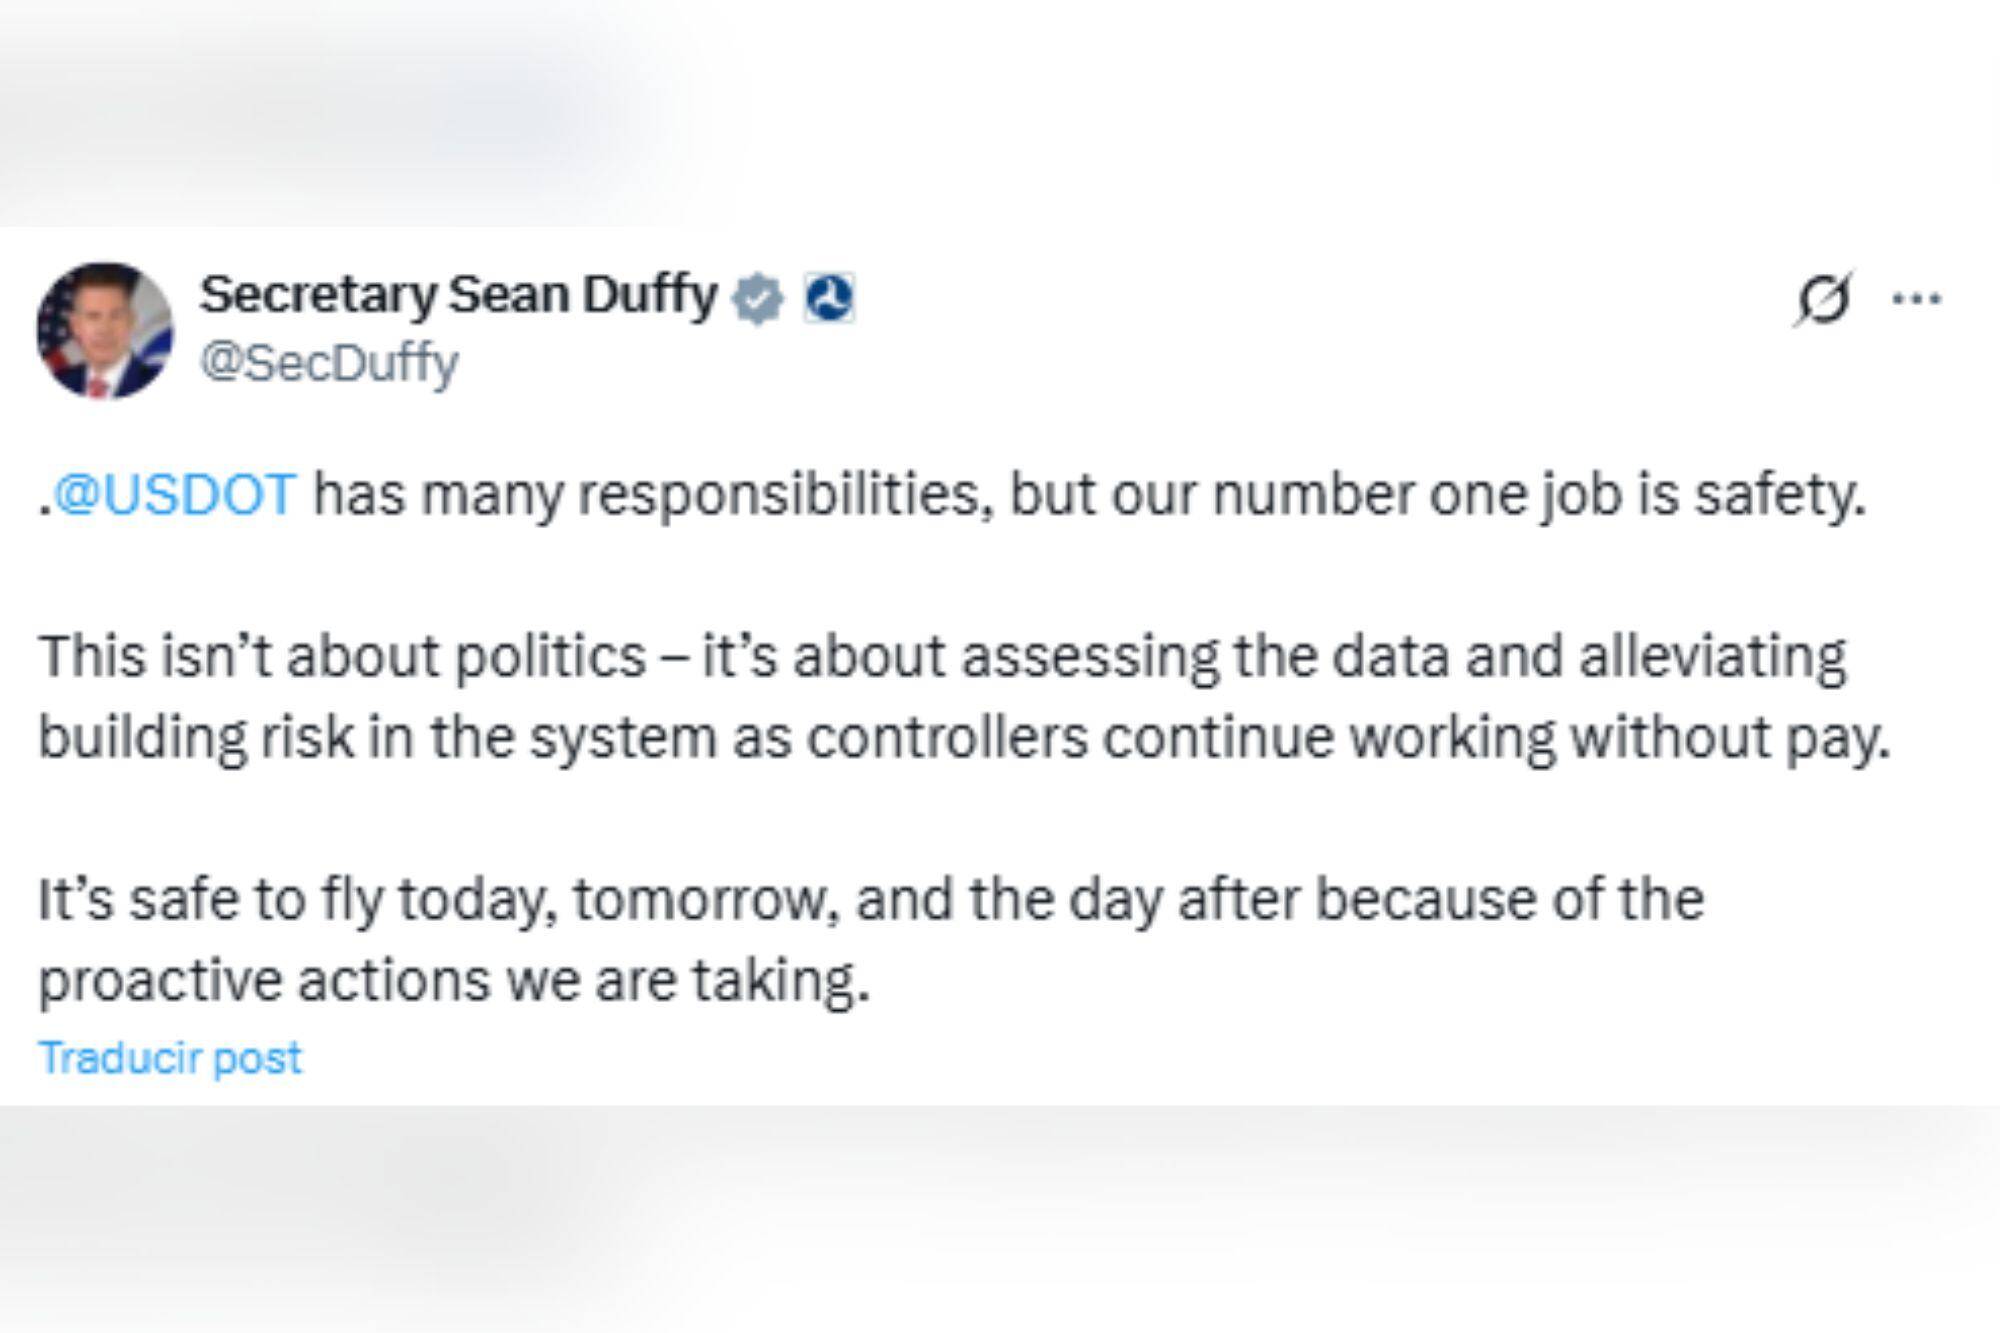Open the @SecDuffy handle link

(x=329, y=362)
